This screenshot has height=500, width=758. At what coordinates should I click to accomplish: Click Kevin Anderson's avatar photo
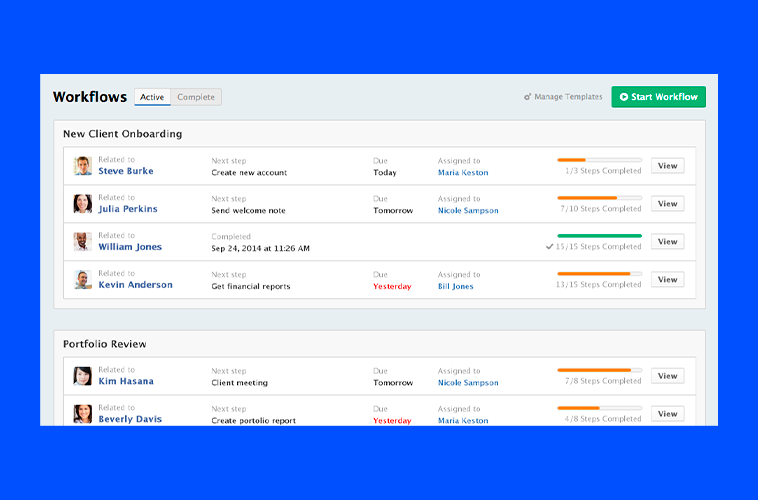point(82,279)
